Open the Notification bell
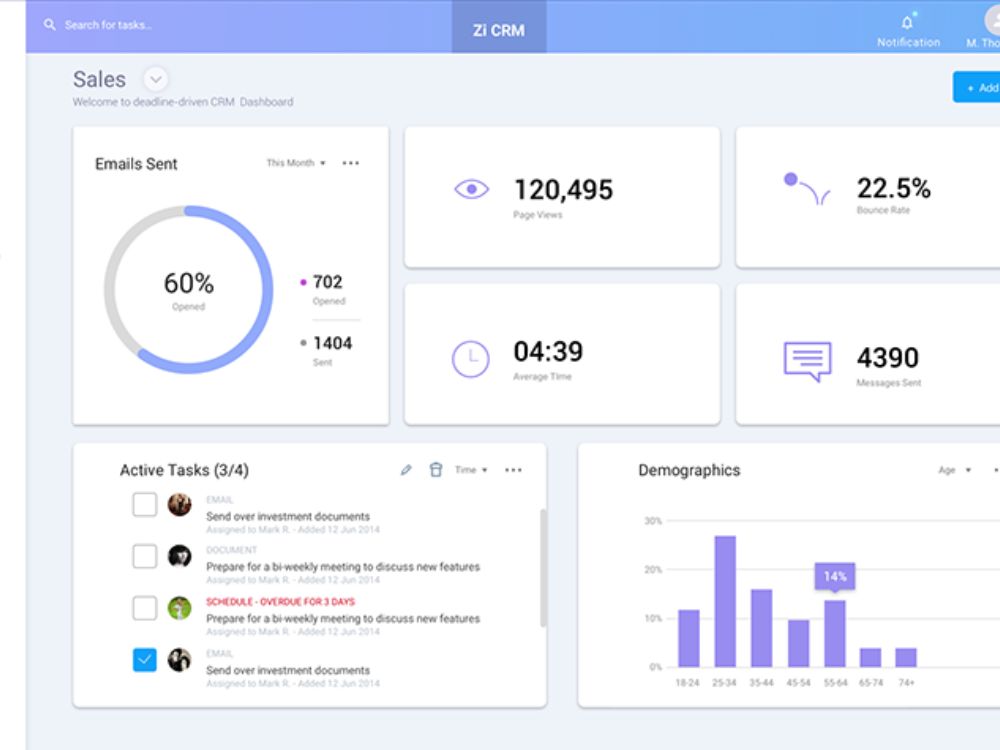 pyautogui.click(x=907, y=23)
